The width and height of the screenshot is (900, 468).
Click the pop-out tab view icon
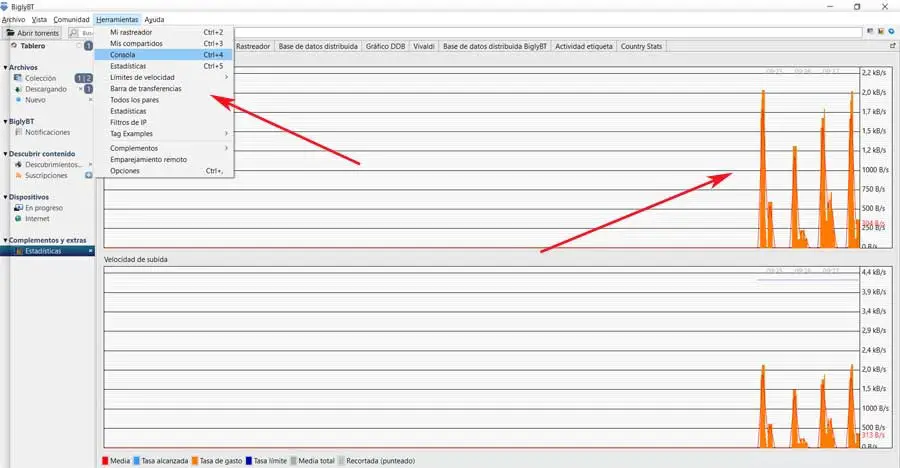(x=893, y=46)
